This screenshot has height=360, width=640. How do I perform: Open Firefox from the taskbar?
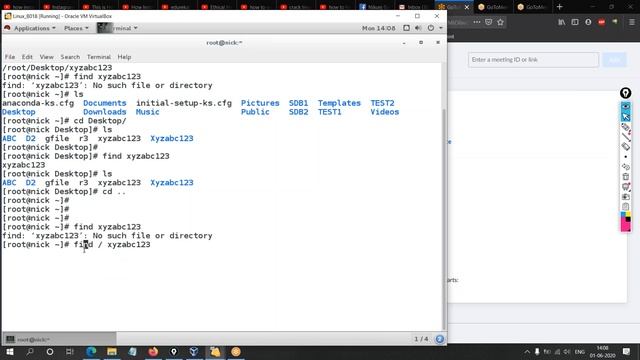point(153,351)
